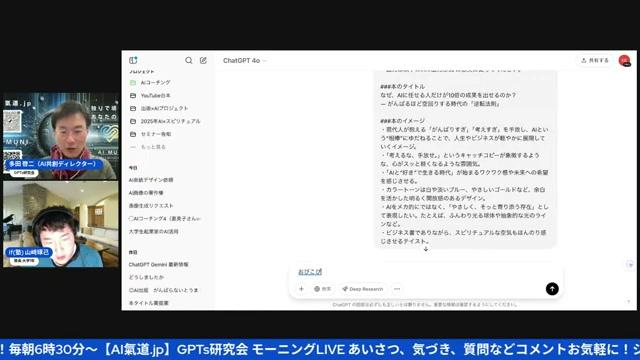The width and height of the screenshot is (640, 360).
Task: Open the AIコーチング project
Action: tap(156, 82)
